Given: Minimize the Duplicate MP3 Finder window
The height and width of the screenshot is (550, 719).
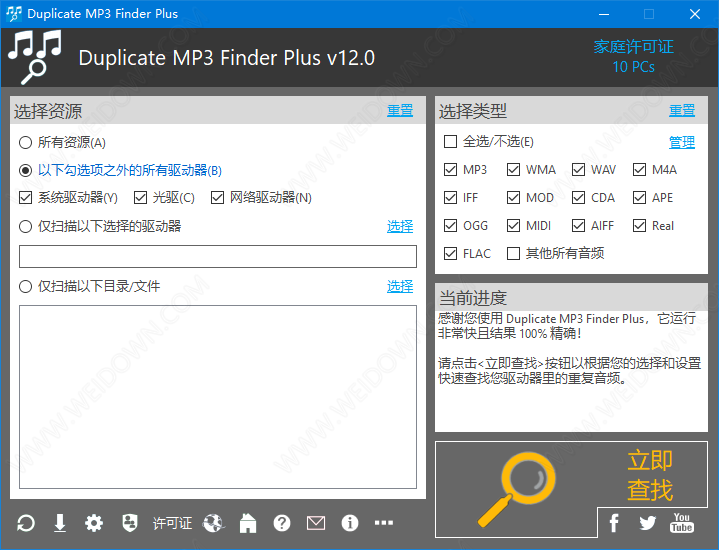Looking at the screenshot, I should coord(604,14).
